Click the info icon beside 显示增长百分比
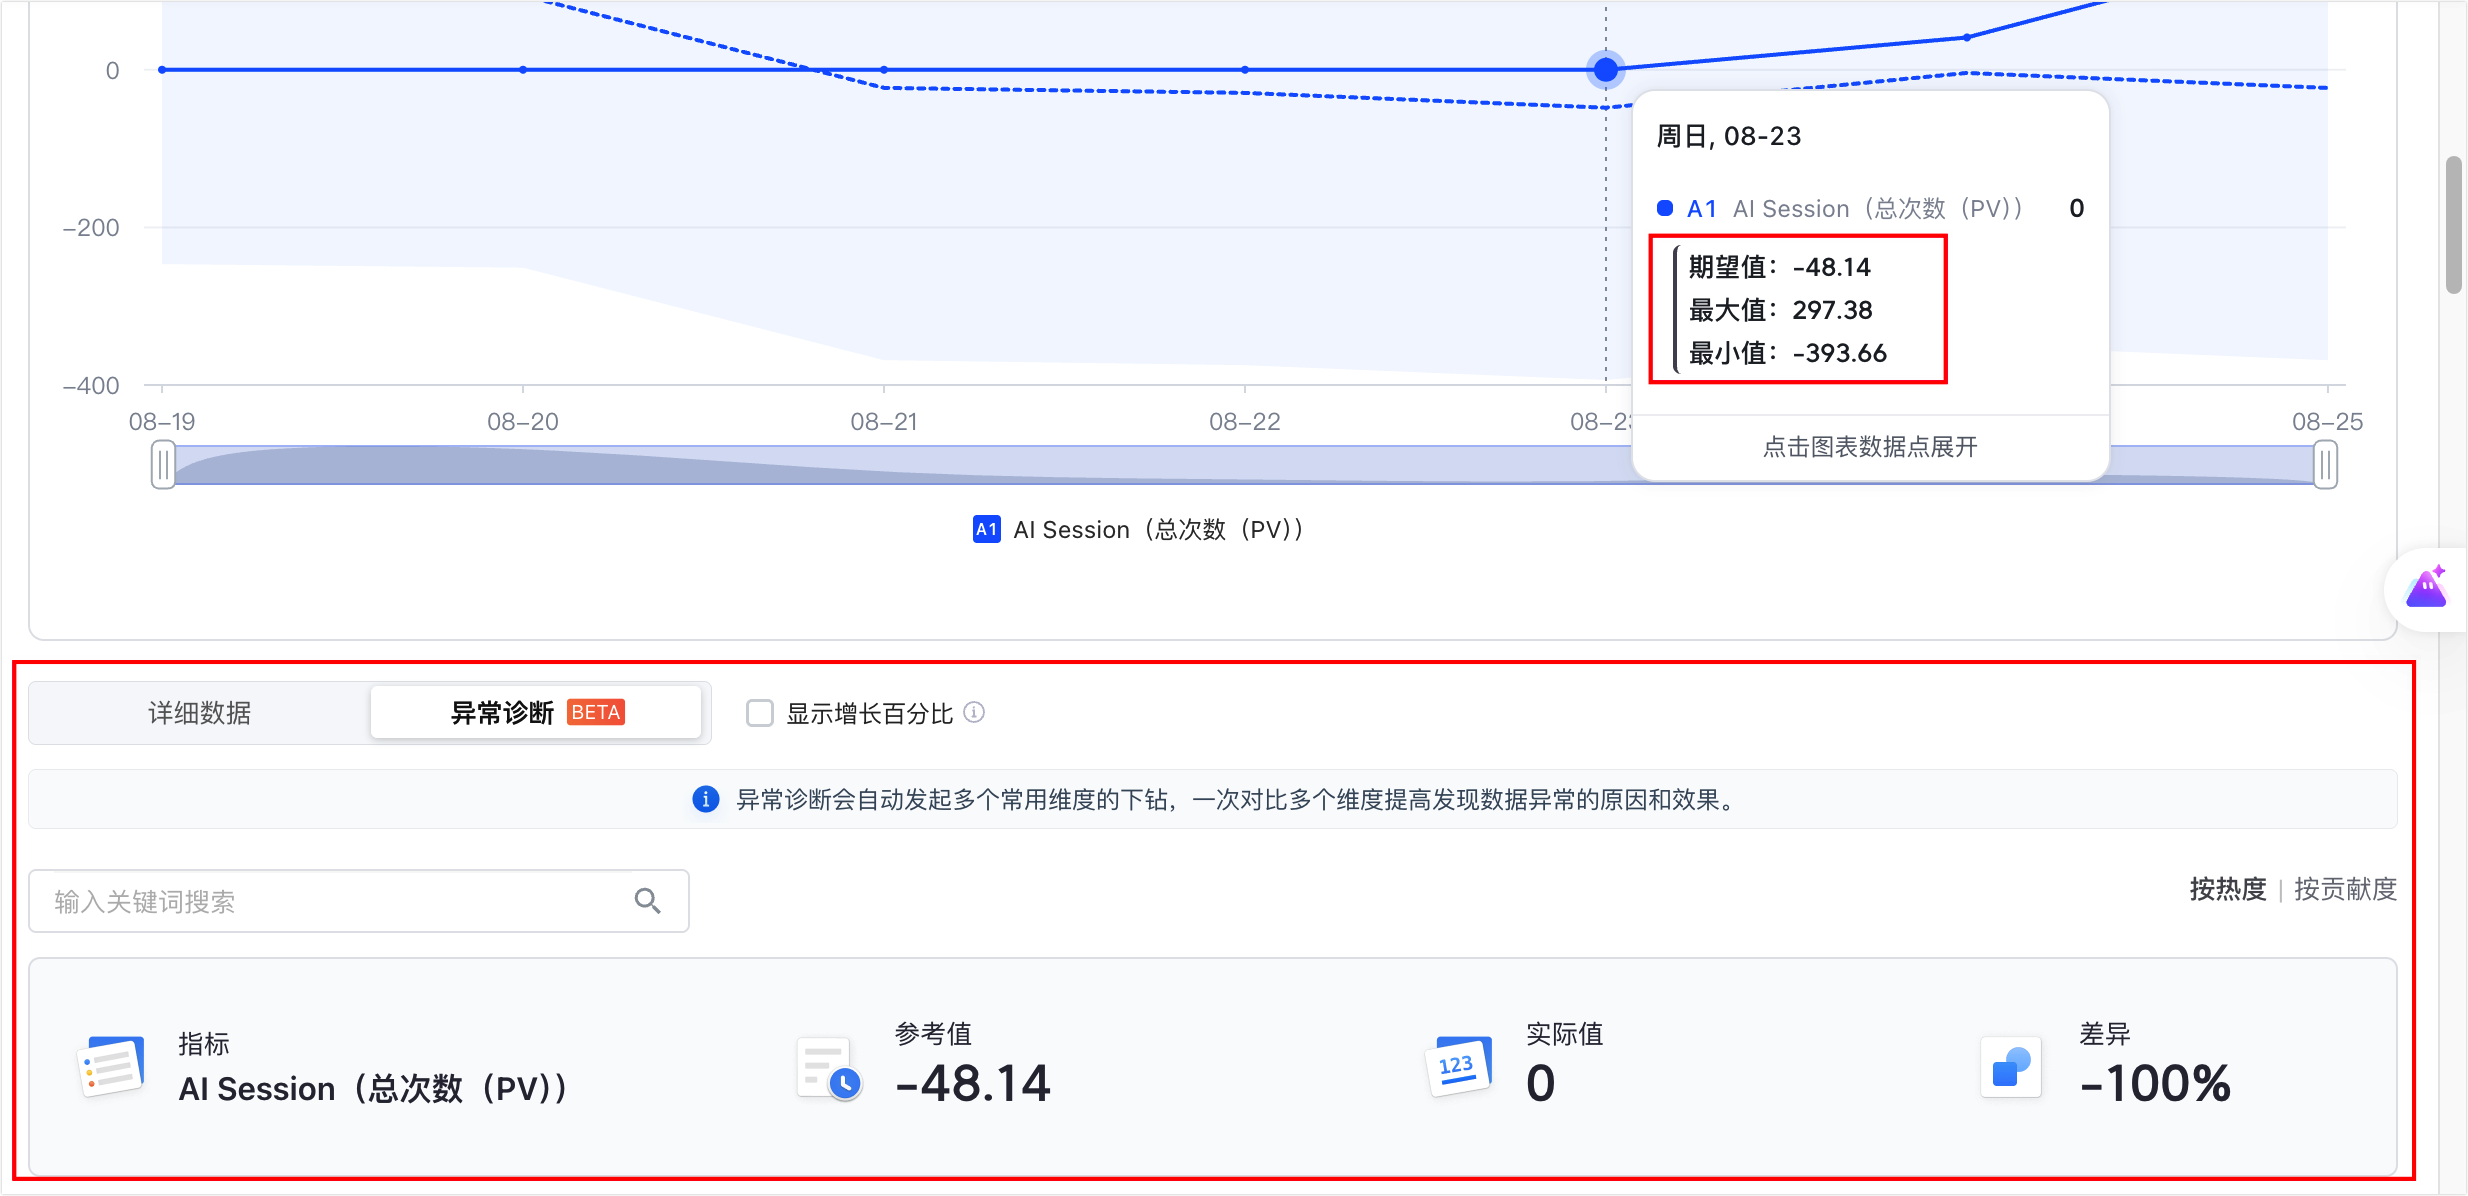This screenshot has height=1196, width=2468. point(974,712)
